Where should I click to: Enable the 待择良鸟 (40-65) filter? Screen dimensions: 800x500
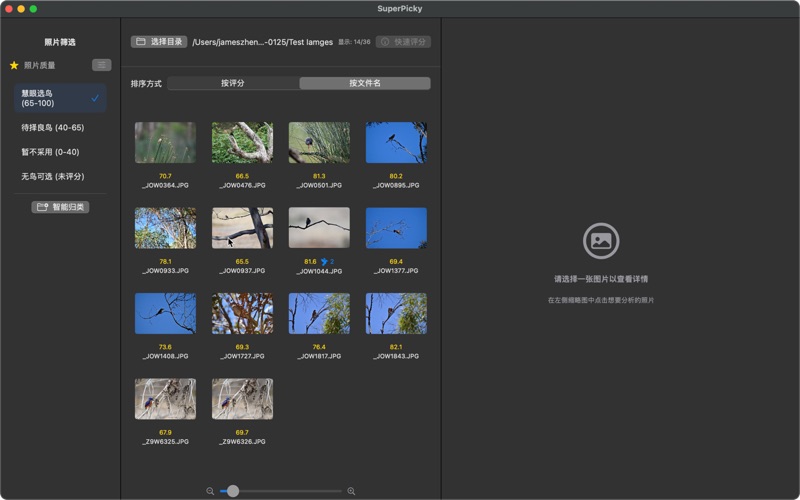[53, 128]
